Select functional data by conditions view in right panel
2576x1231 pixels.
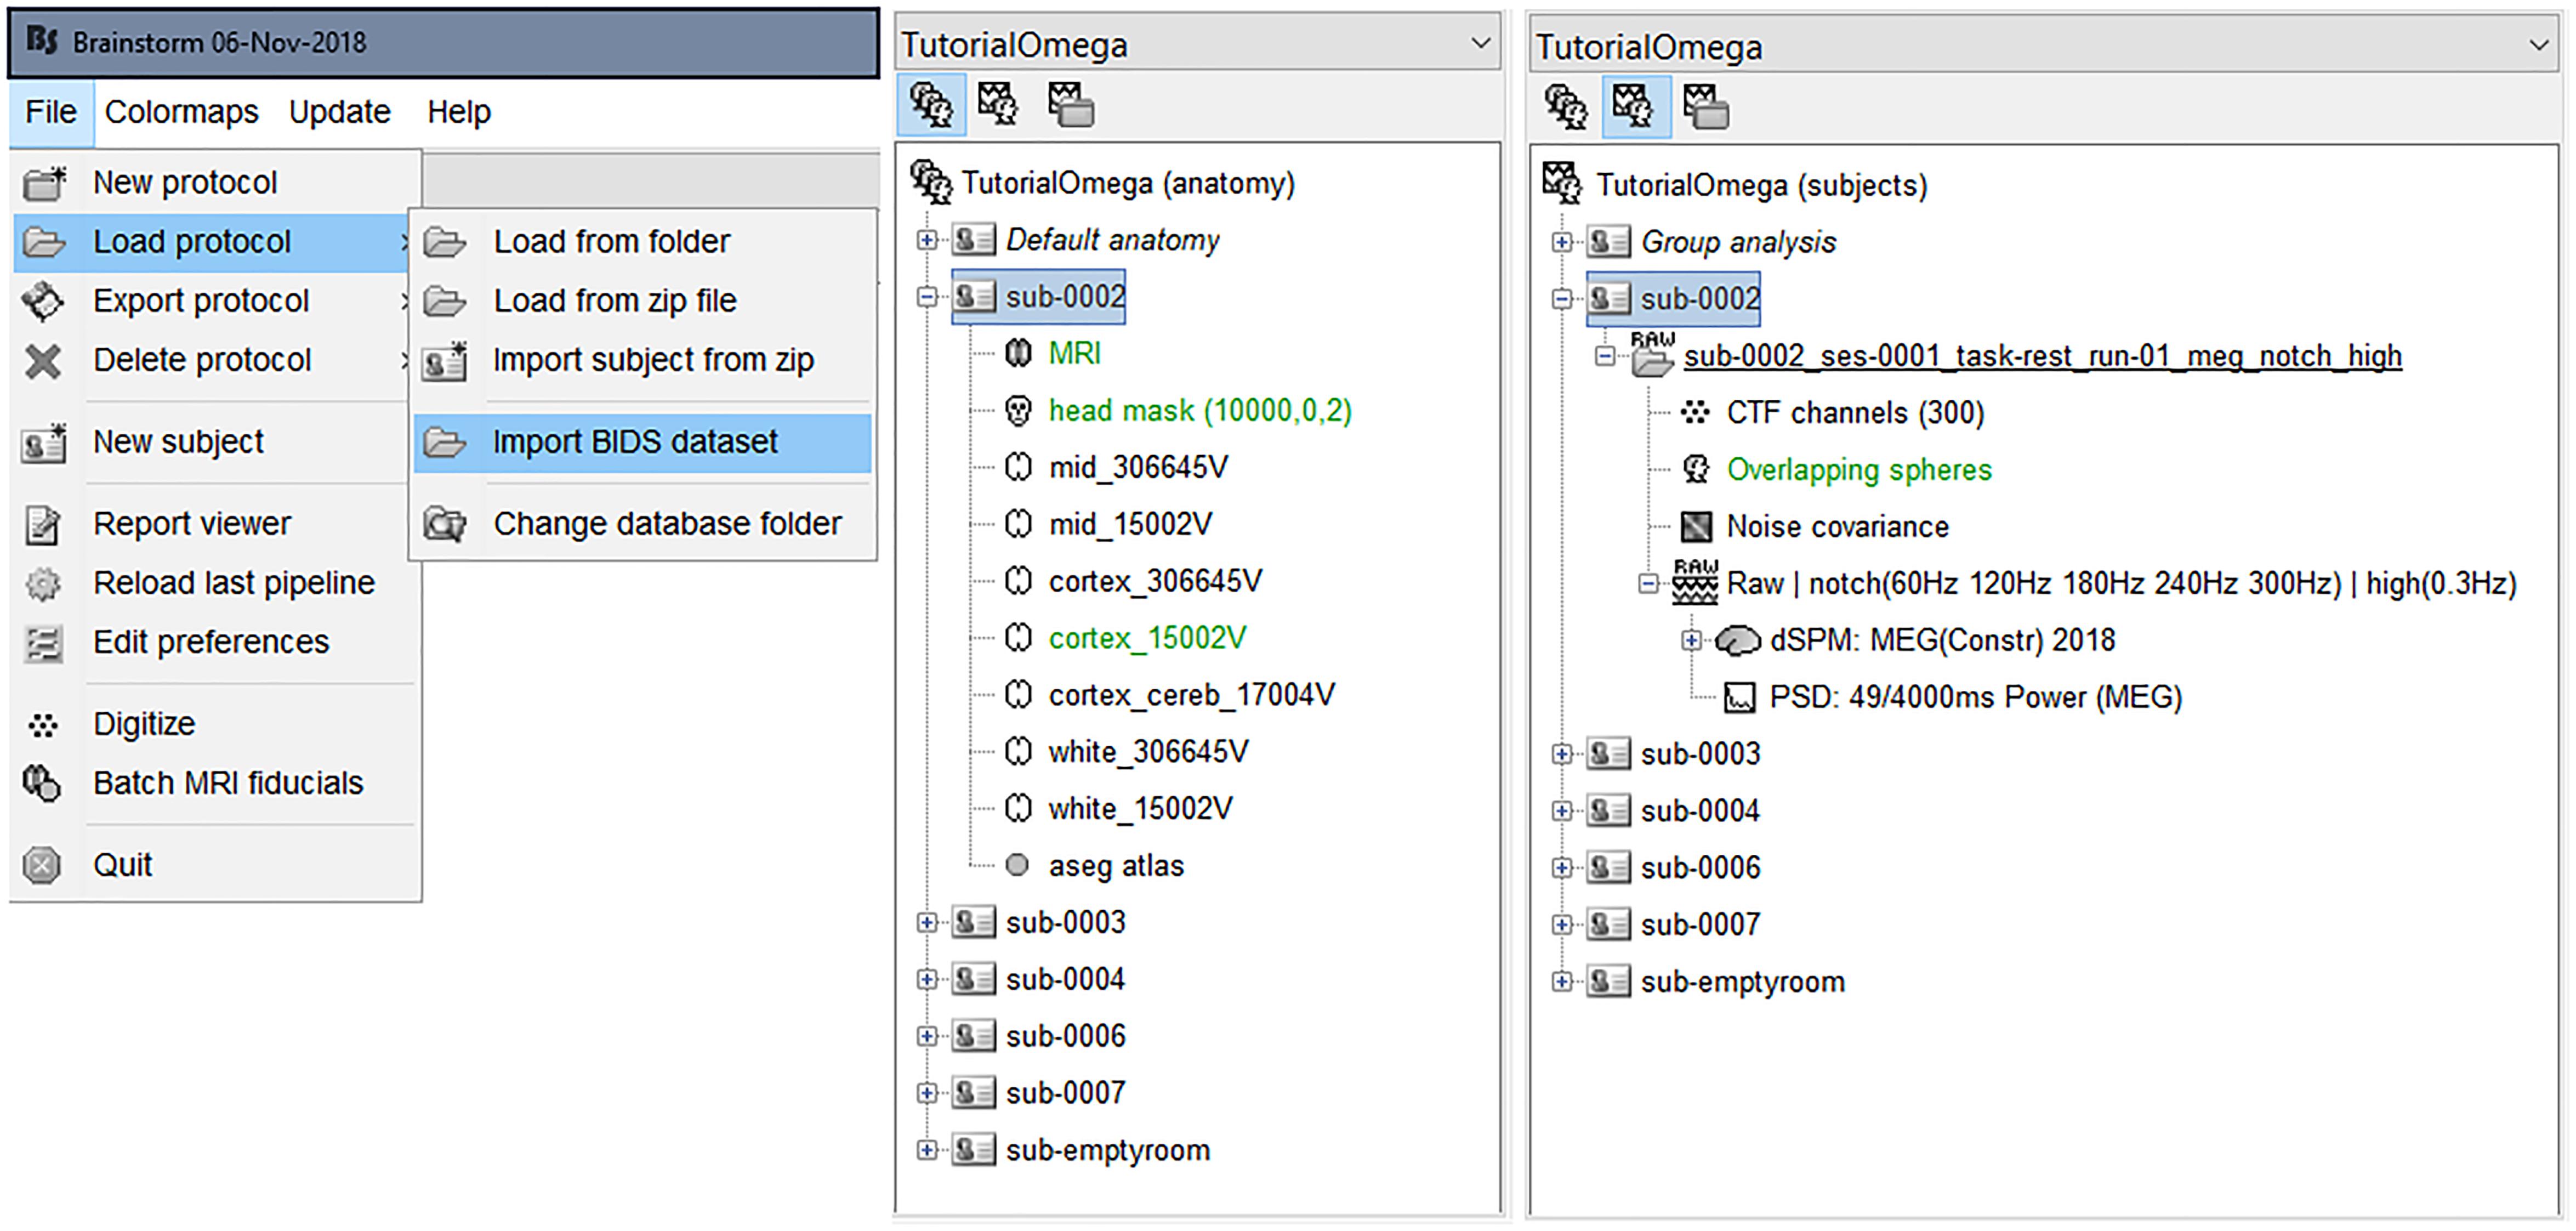tap(1706, 106)
